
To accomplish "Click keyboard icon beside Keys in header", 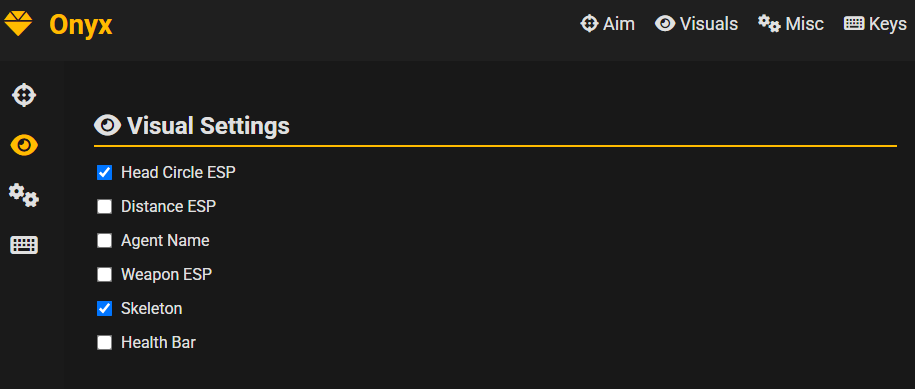I will click(854, 24).
